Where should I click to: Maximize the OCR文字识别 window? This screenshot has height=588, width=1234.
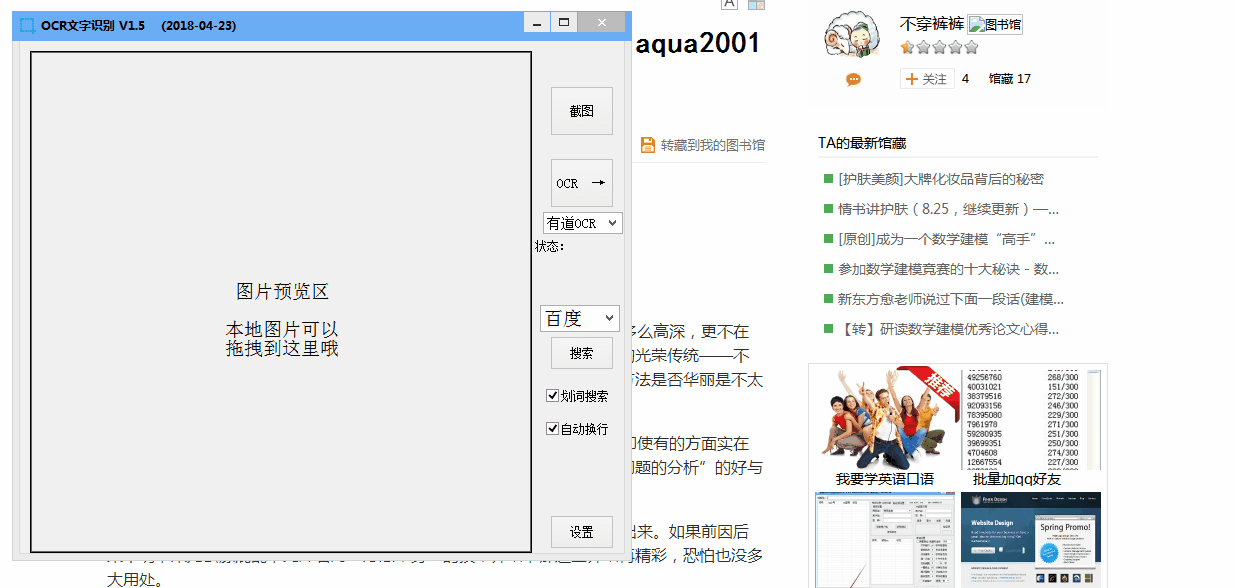click(x=564, y=22)
